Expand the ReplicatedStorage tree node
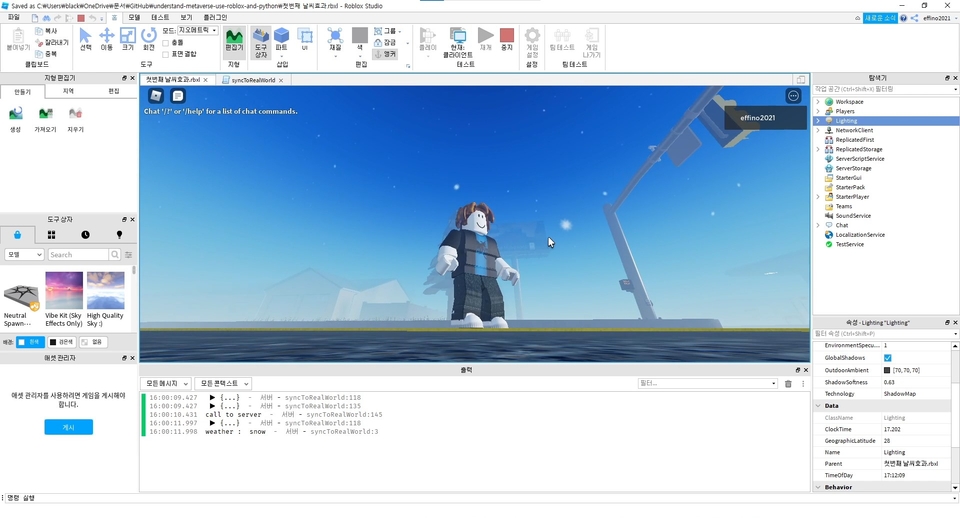Viewport: 960px width, 518px height. [x=818, y=149]
